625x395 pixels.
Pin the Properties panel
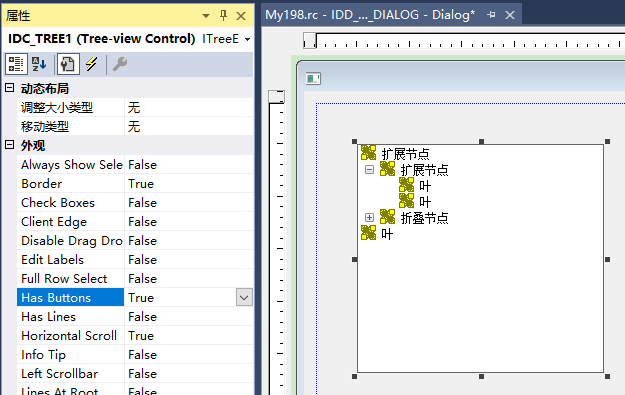click(x=223, y=16)
